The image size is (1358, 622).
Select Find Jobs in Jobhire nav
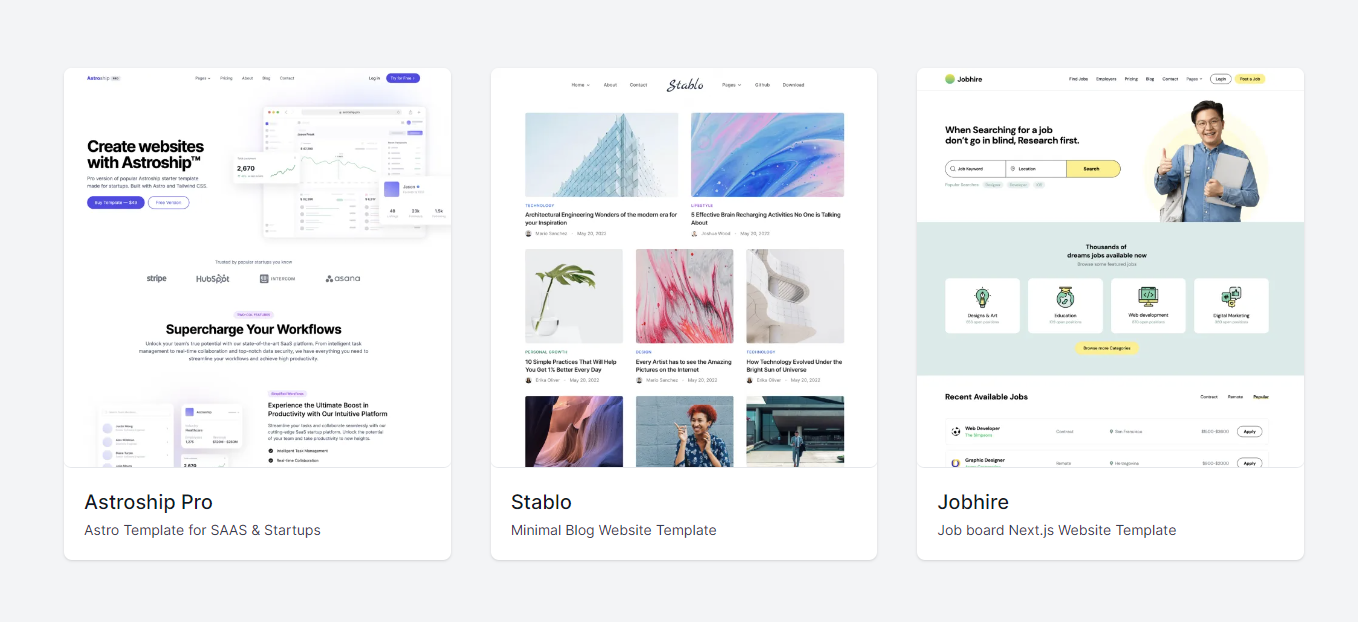1078,78
